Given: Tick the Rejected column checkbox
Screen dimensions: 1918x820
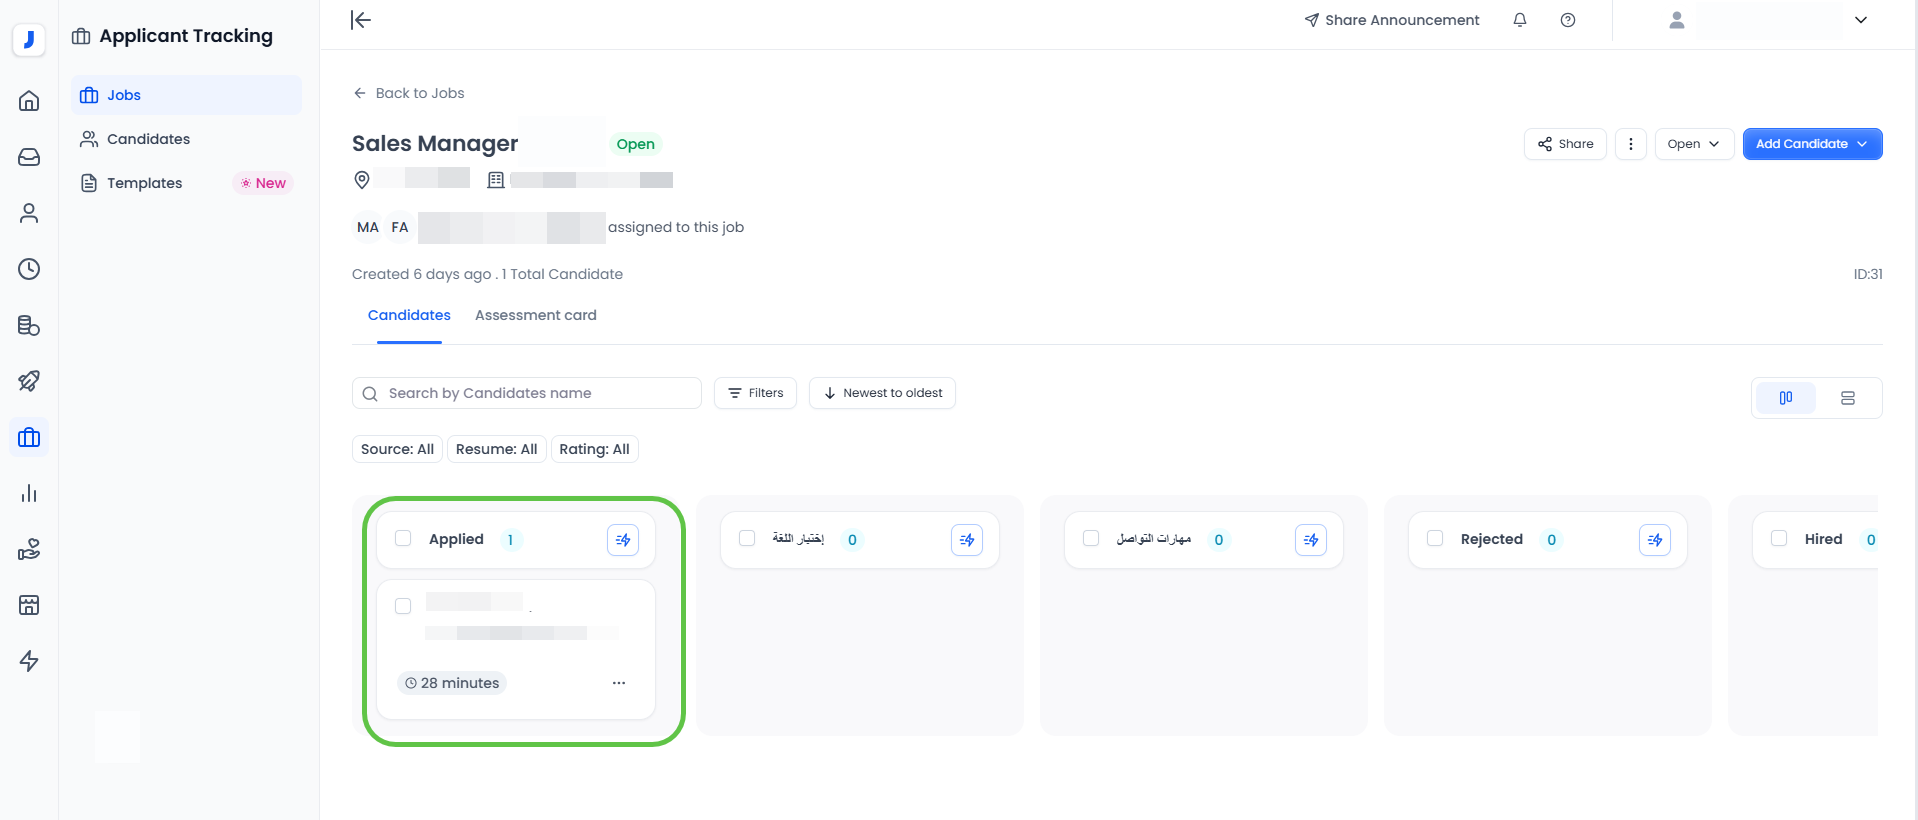Looking at the screenshot, I should [x=1435, y=539].
